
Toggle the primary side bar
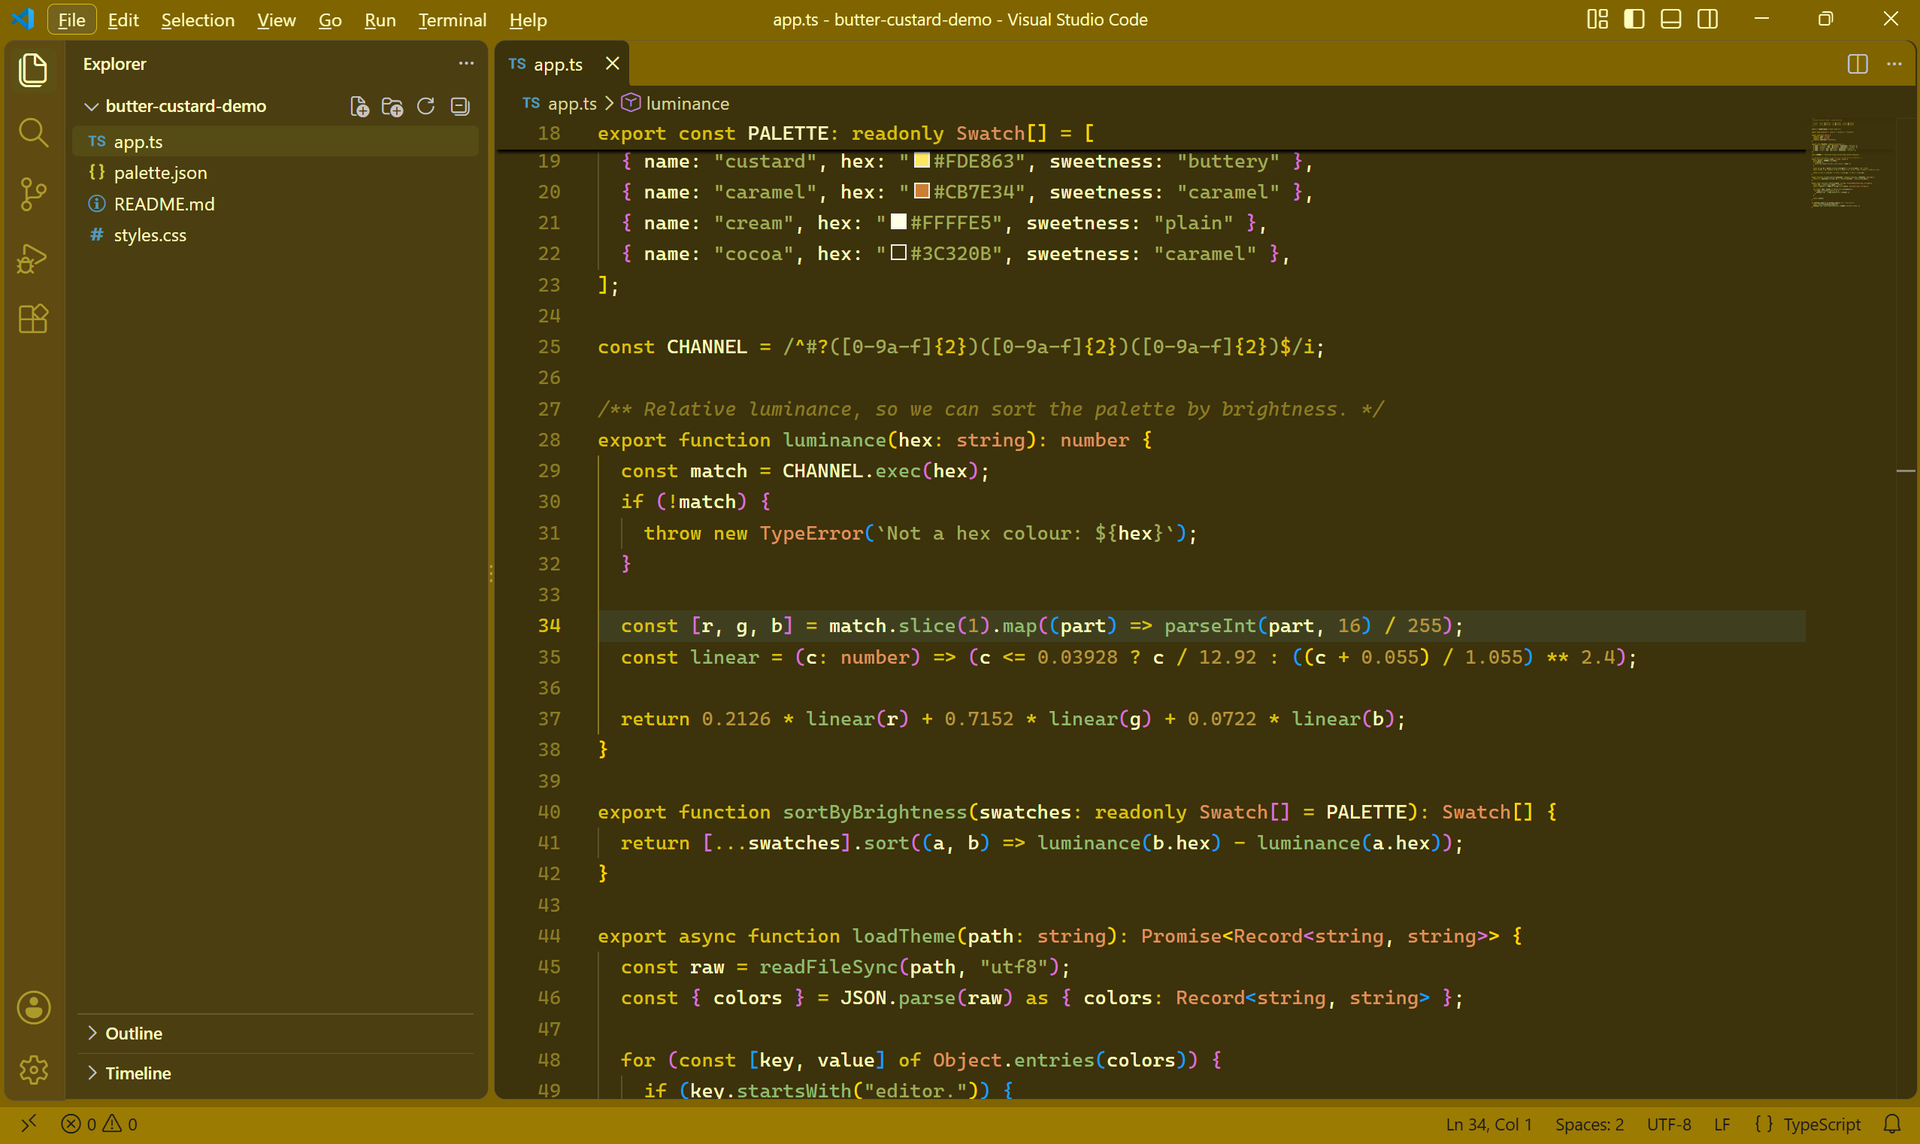1634,19
